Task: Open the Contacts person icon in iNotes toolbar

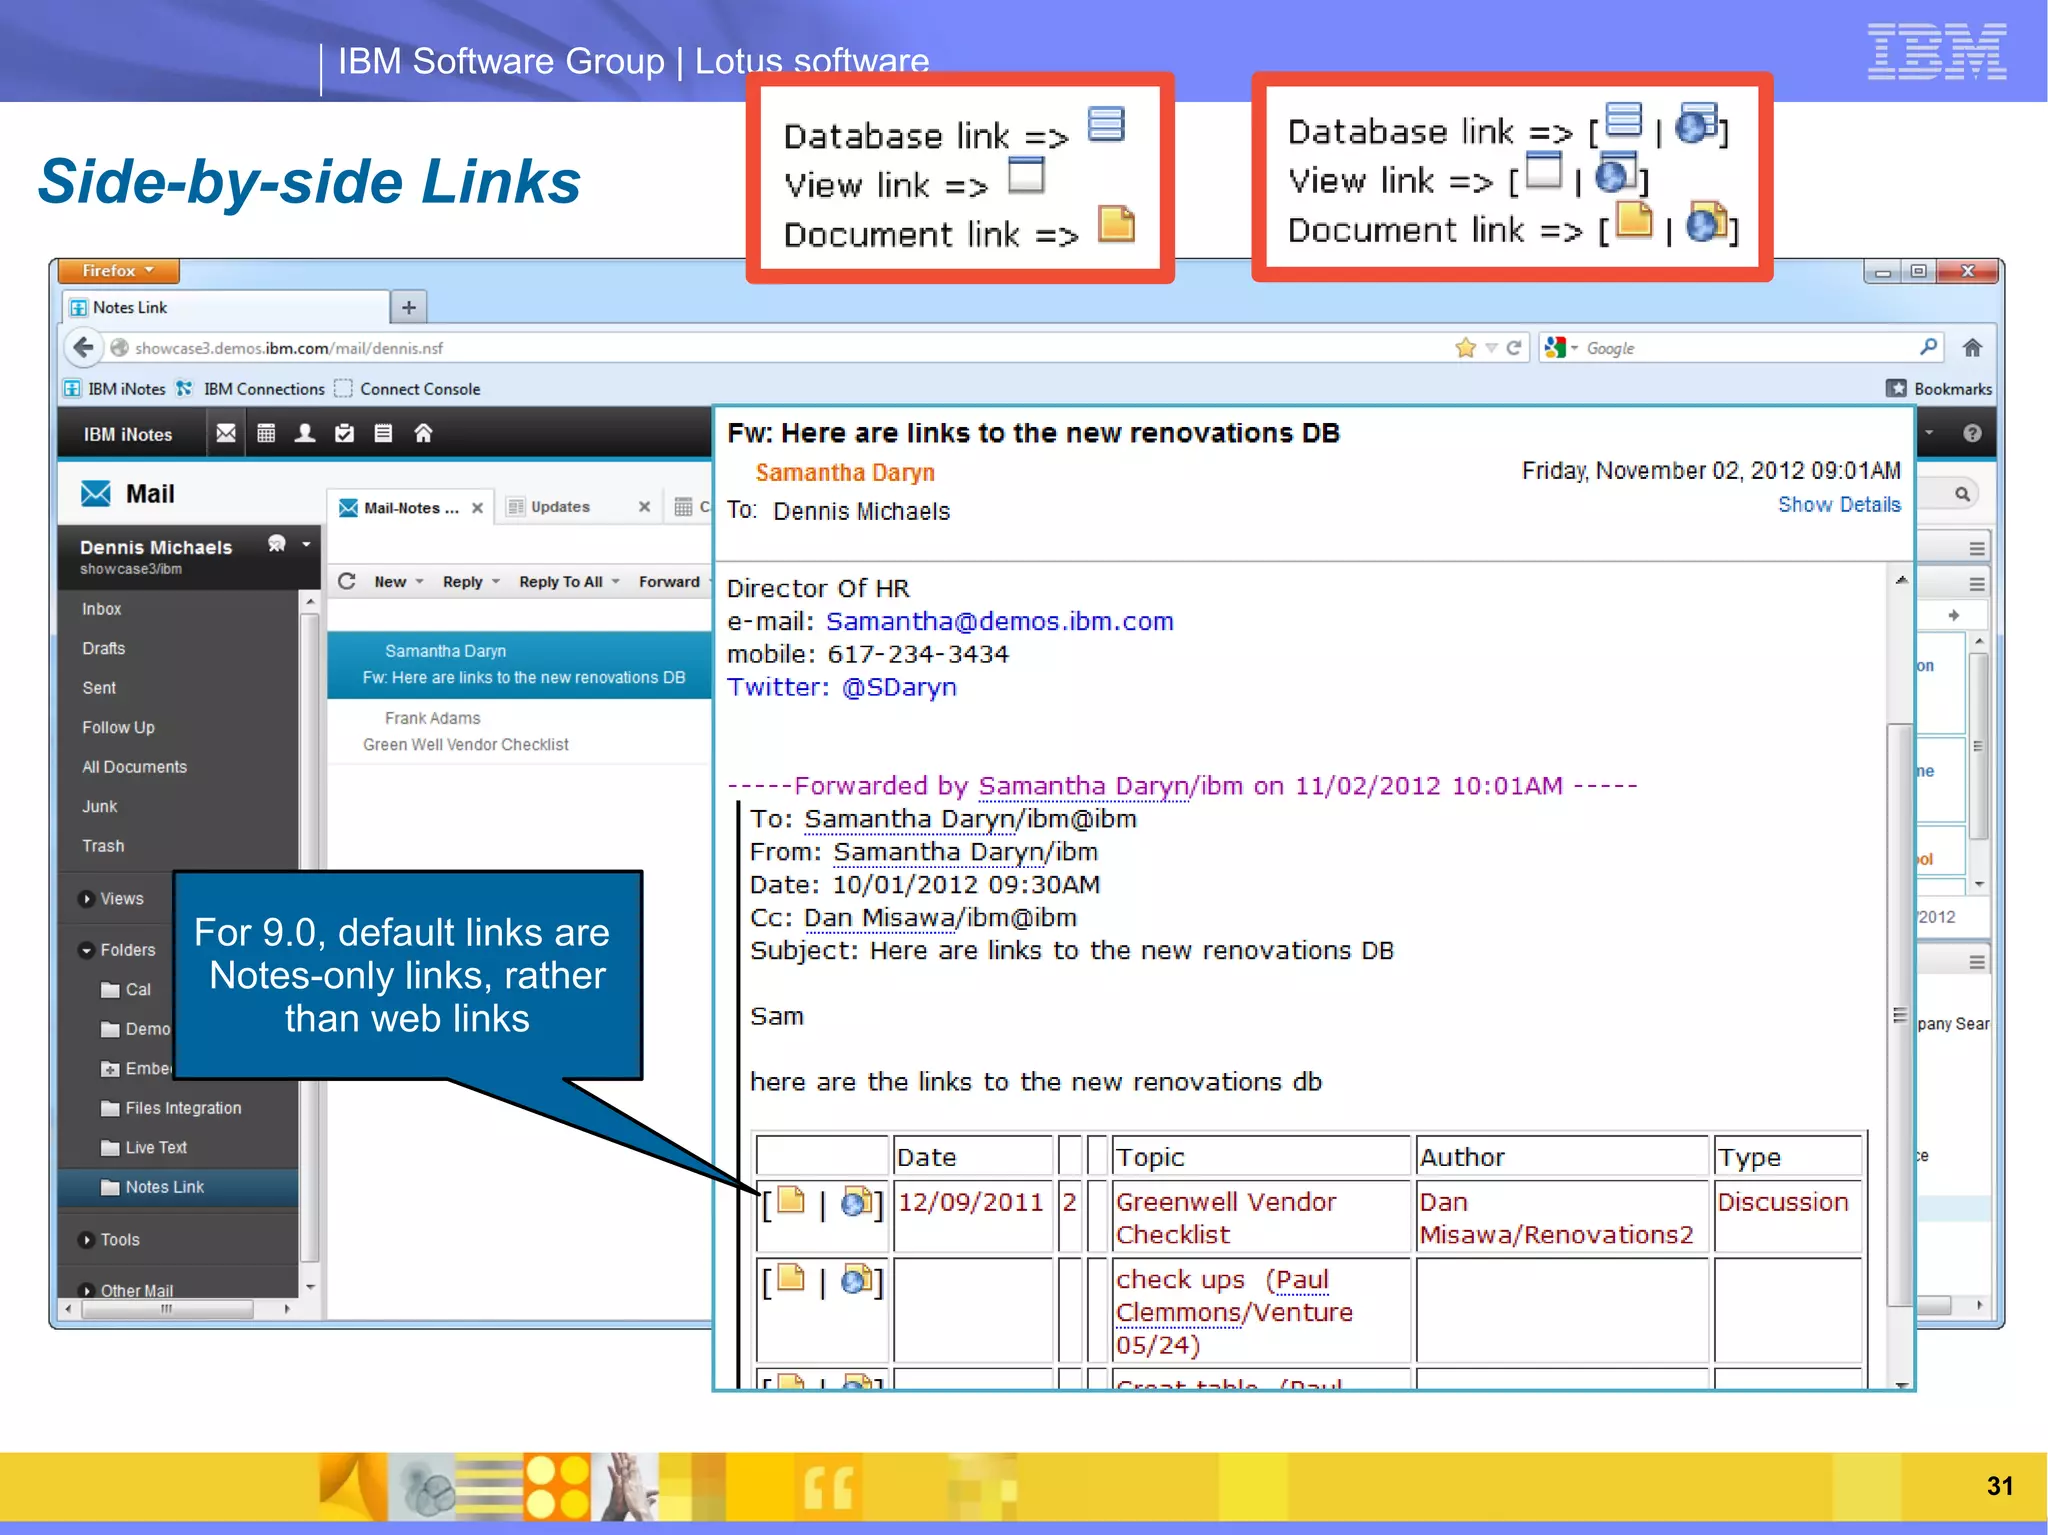Action: point(305,433)
